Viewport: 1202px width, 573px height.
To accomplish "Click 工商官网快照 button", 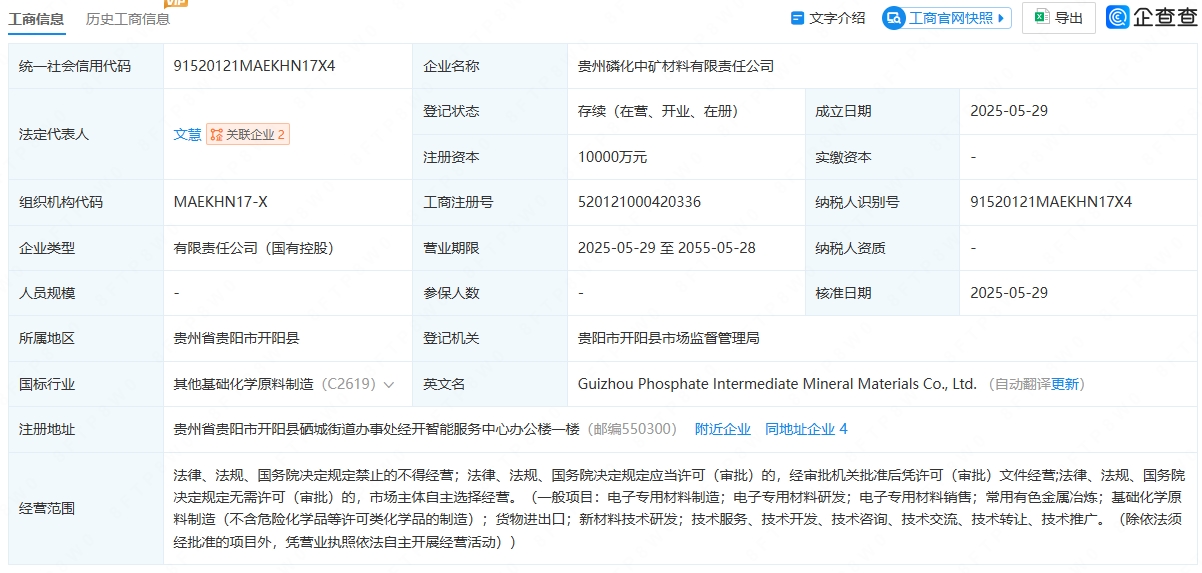I will click(946, 18).
